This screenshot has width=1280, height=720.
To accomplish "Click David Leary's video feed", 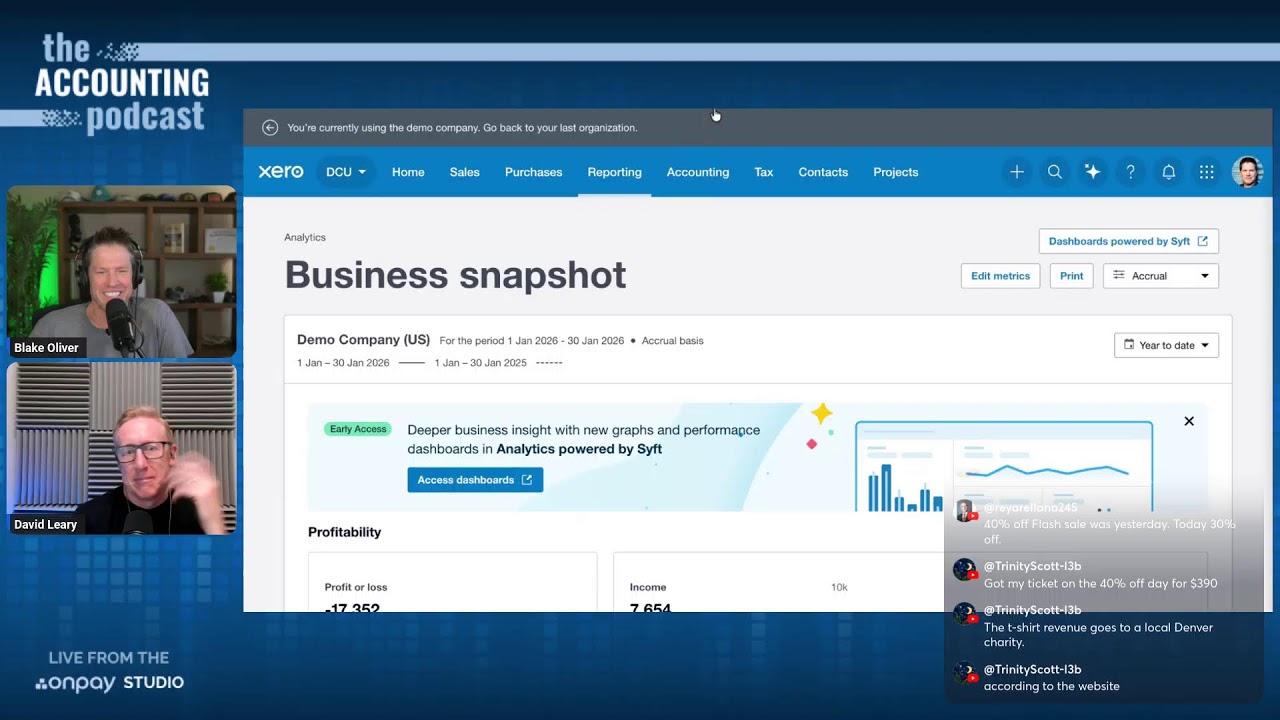I will tap(122, 449).
